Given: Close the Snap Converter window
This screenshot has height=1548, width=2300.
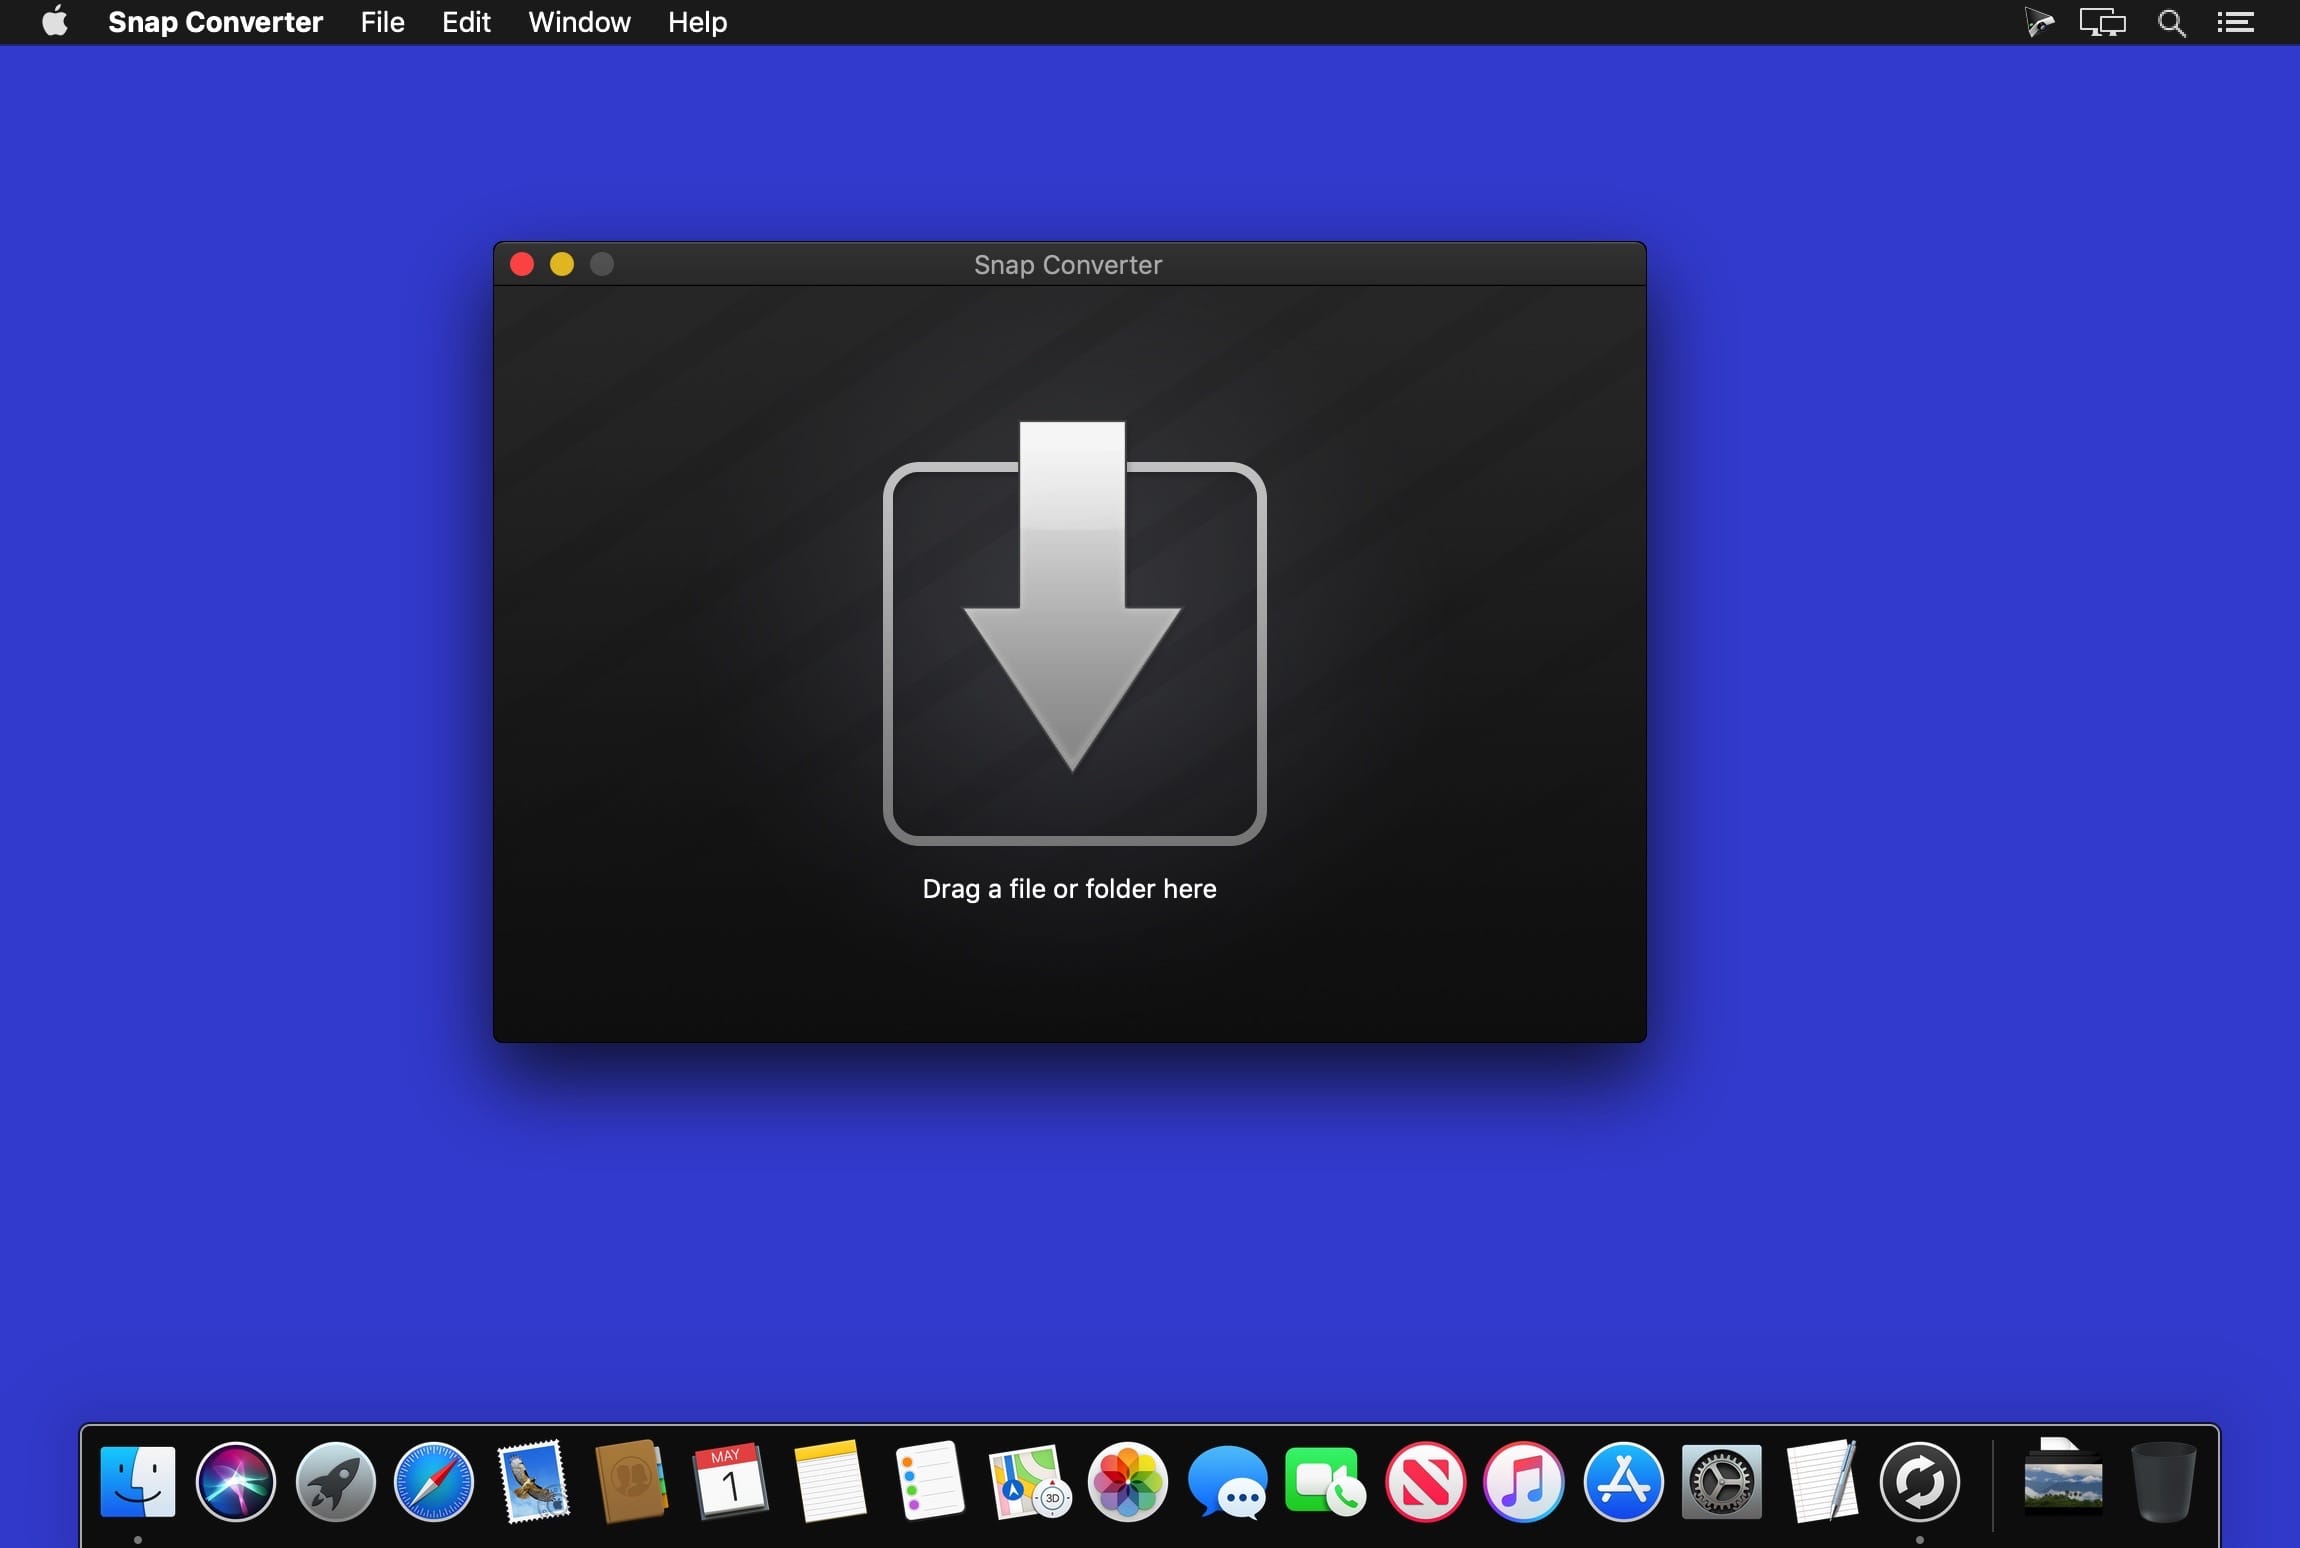Looking at the screenshot, I should click(x=522, y=264).
